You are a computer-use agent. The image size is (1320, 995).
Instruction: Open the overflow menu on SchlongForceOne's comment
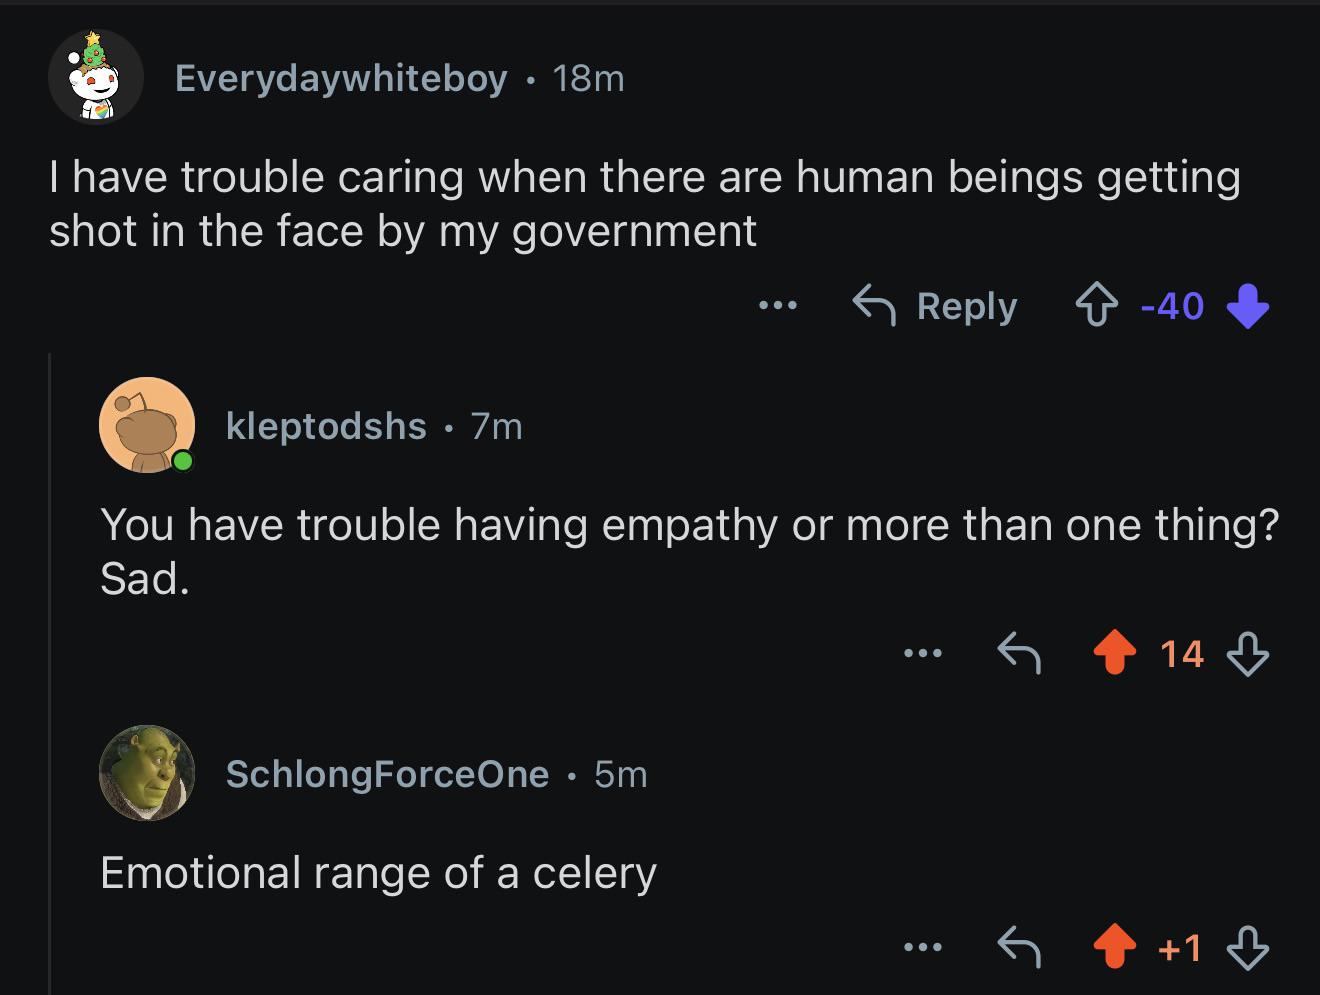pos(923,948)
